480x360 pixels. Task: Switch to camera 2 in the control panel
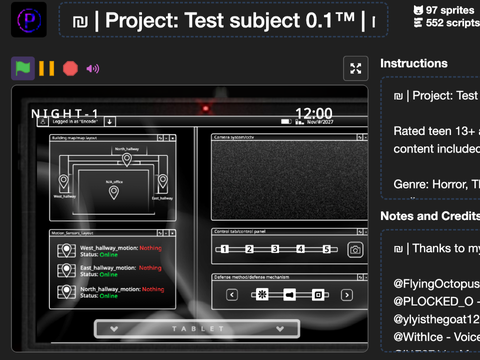tap(249, 249)
